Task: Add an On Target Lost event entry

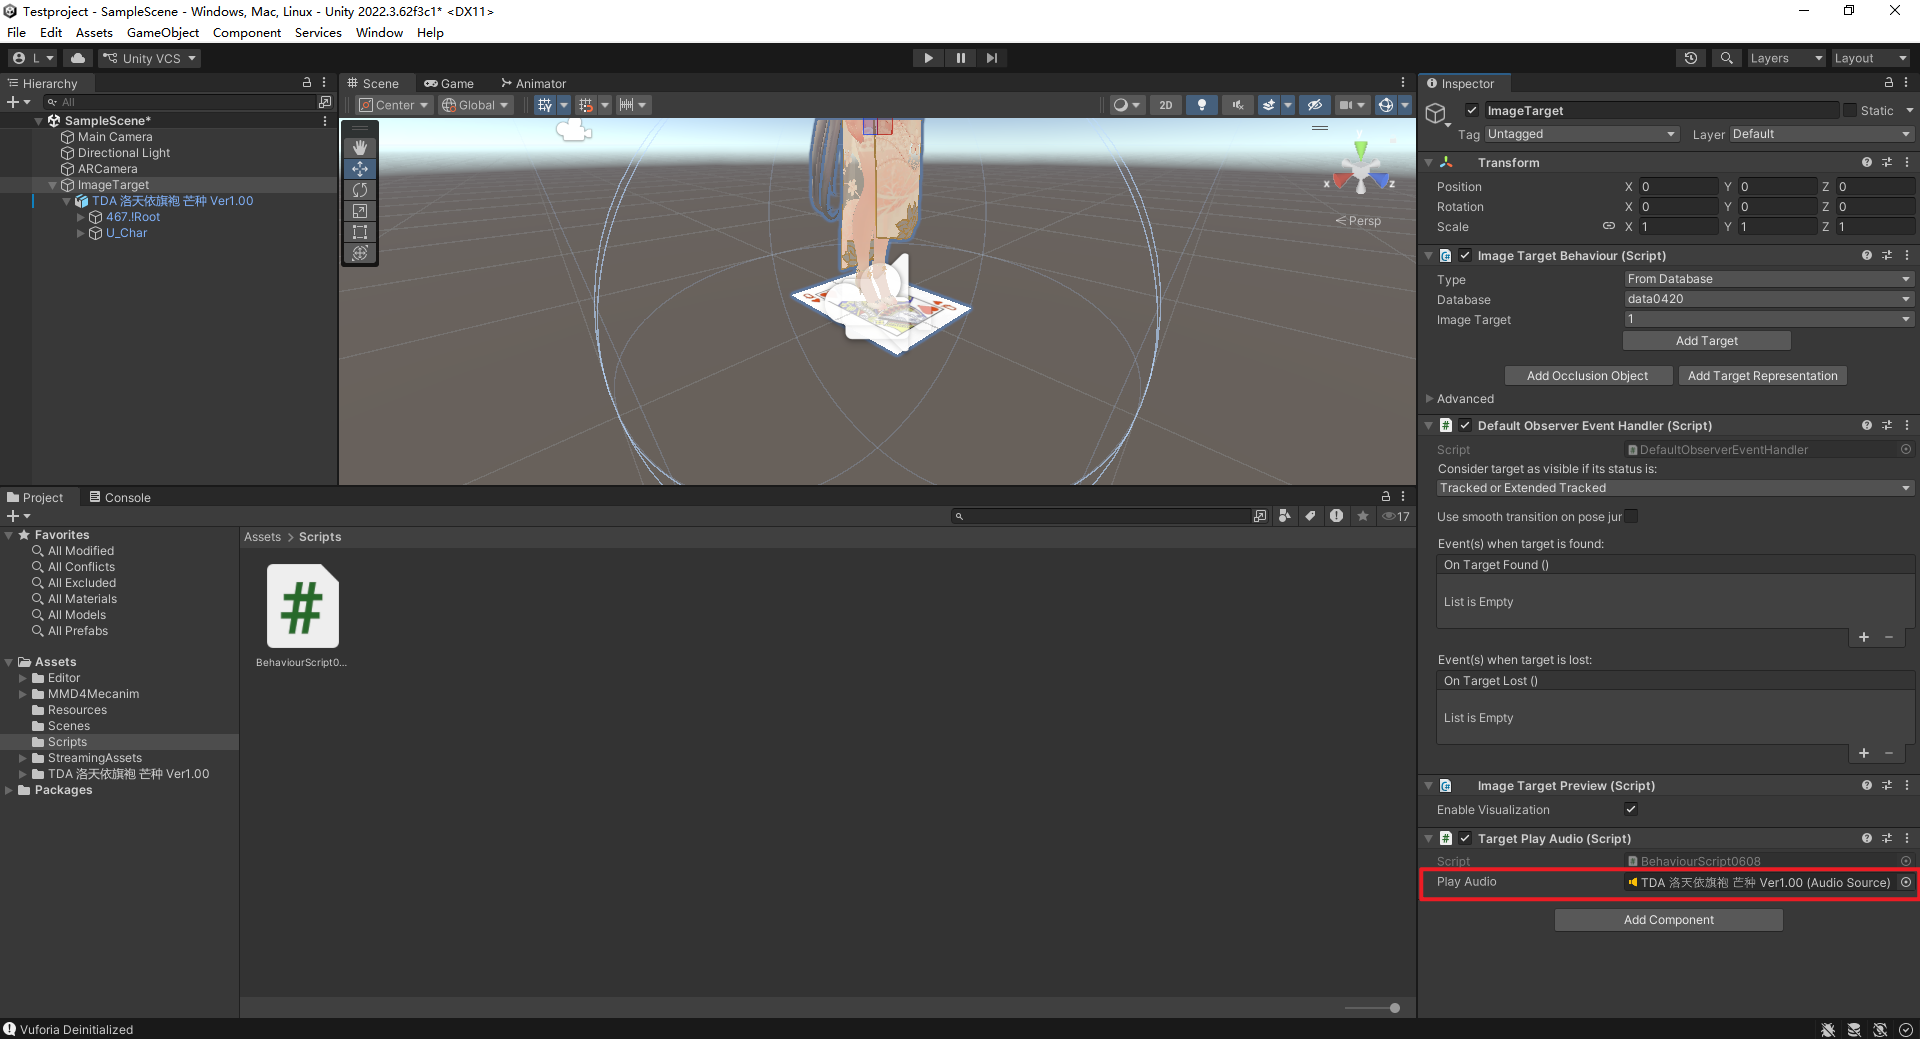Action: (x=1864, y=753)
